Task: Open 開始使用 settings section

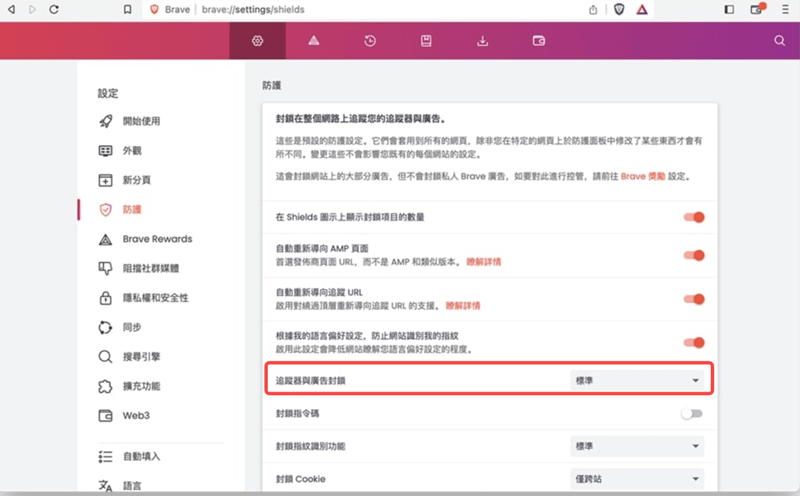Action: [x=141, y=121]
